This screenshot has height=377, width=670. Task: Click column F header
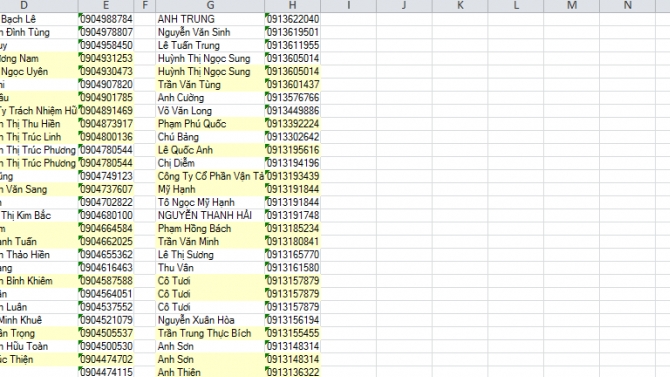coord(145,6)
